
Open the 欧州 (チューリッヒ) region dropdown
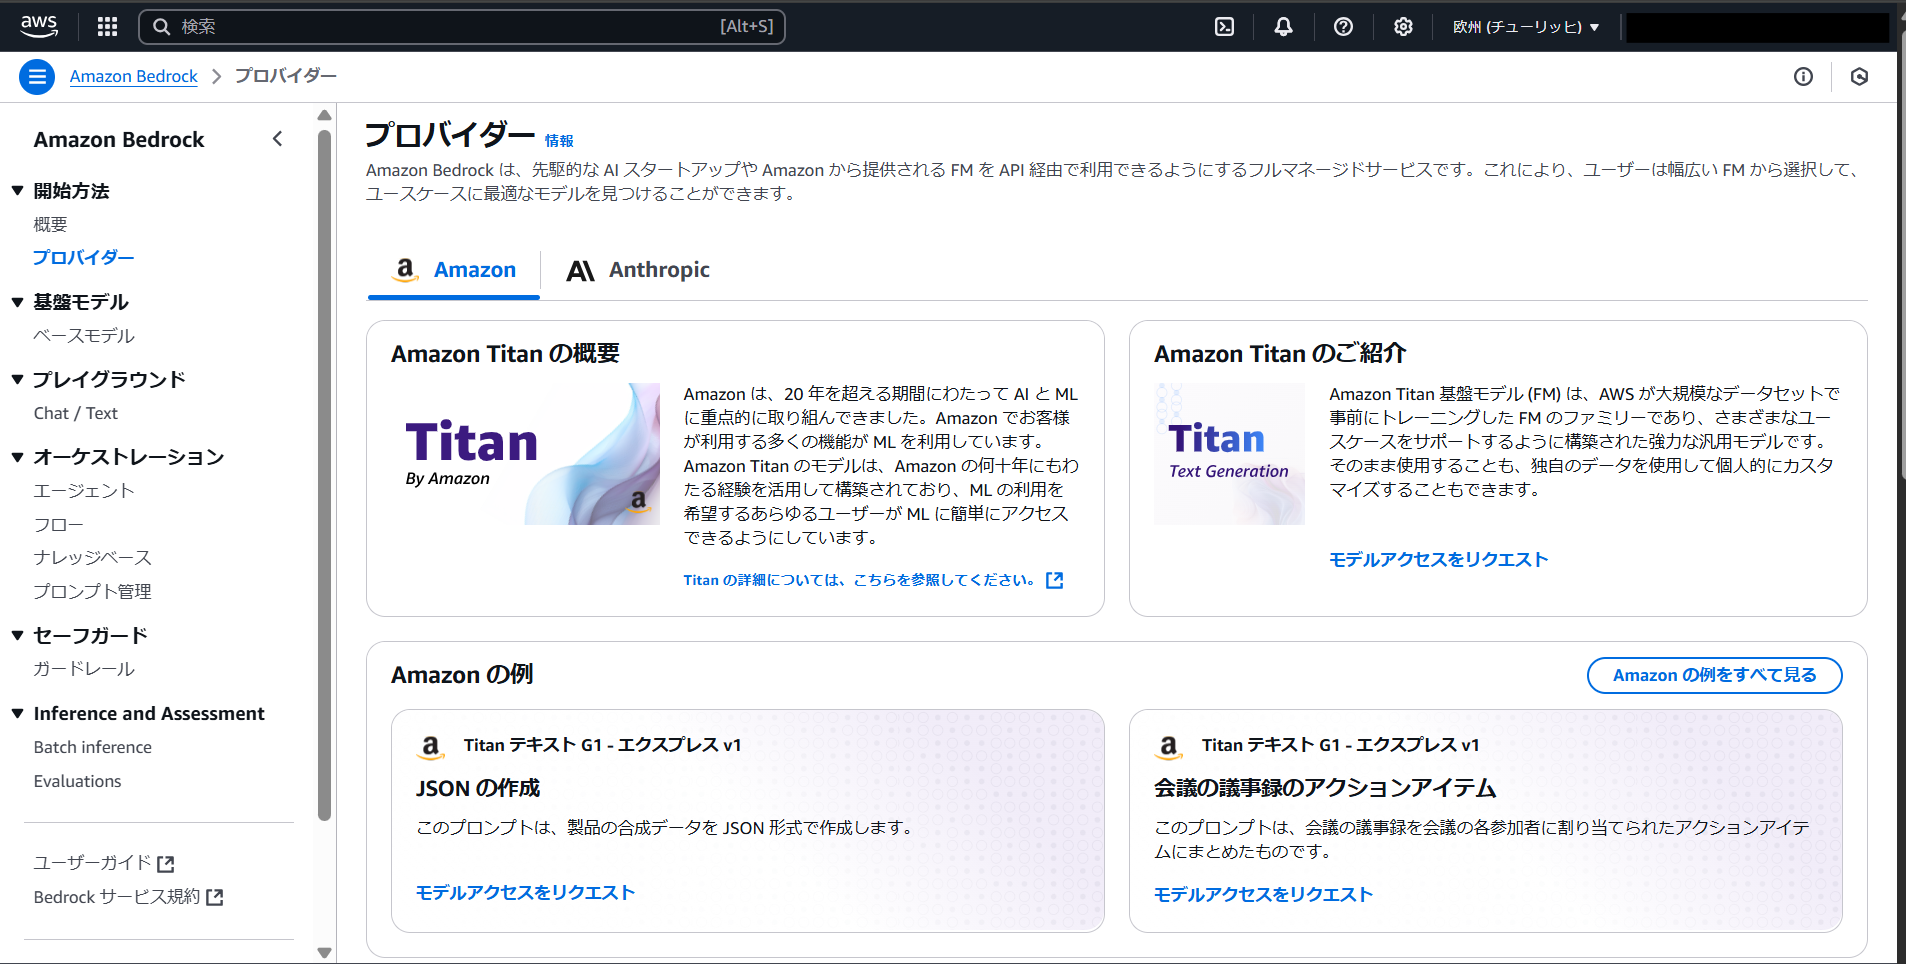(x=1526, y=27)
